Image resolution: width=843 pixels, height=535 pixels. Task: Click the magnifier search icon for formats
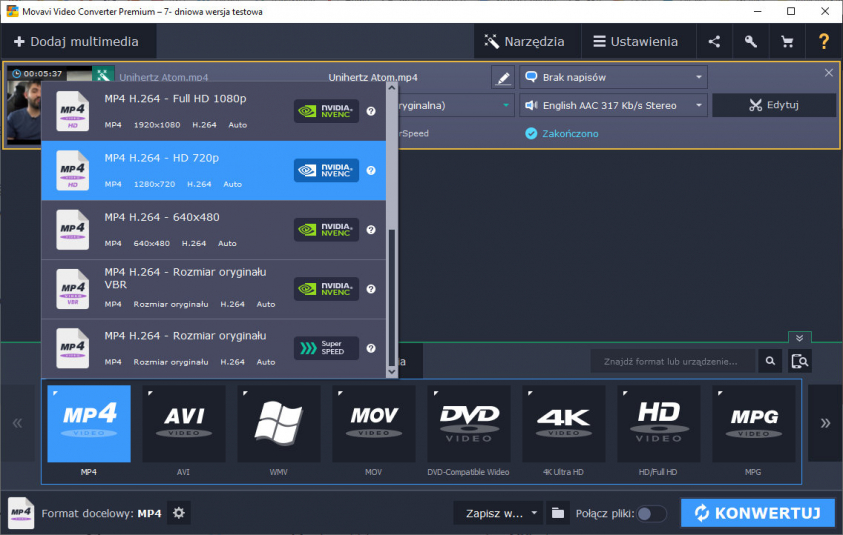(770, 361)
